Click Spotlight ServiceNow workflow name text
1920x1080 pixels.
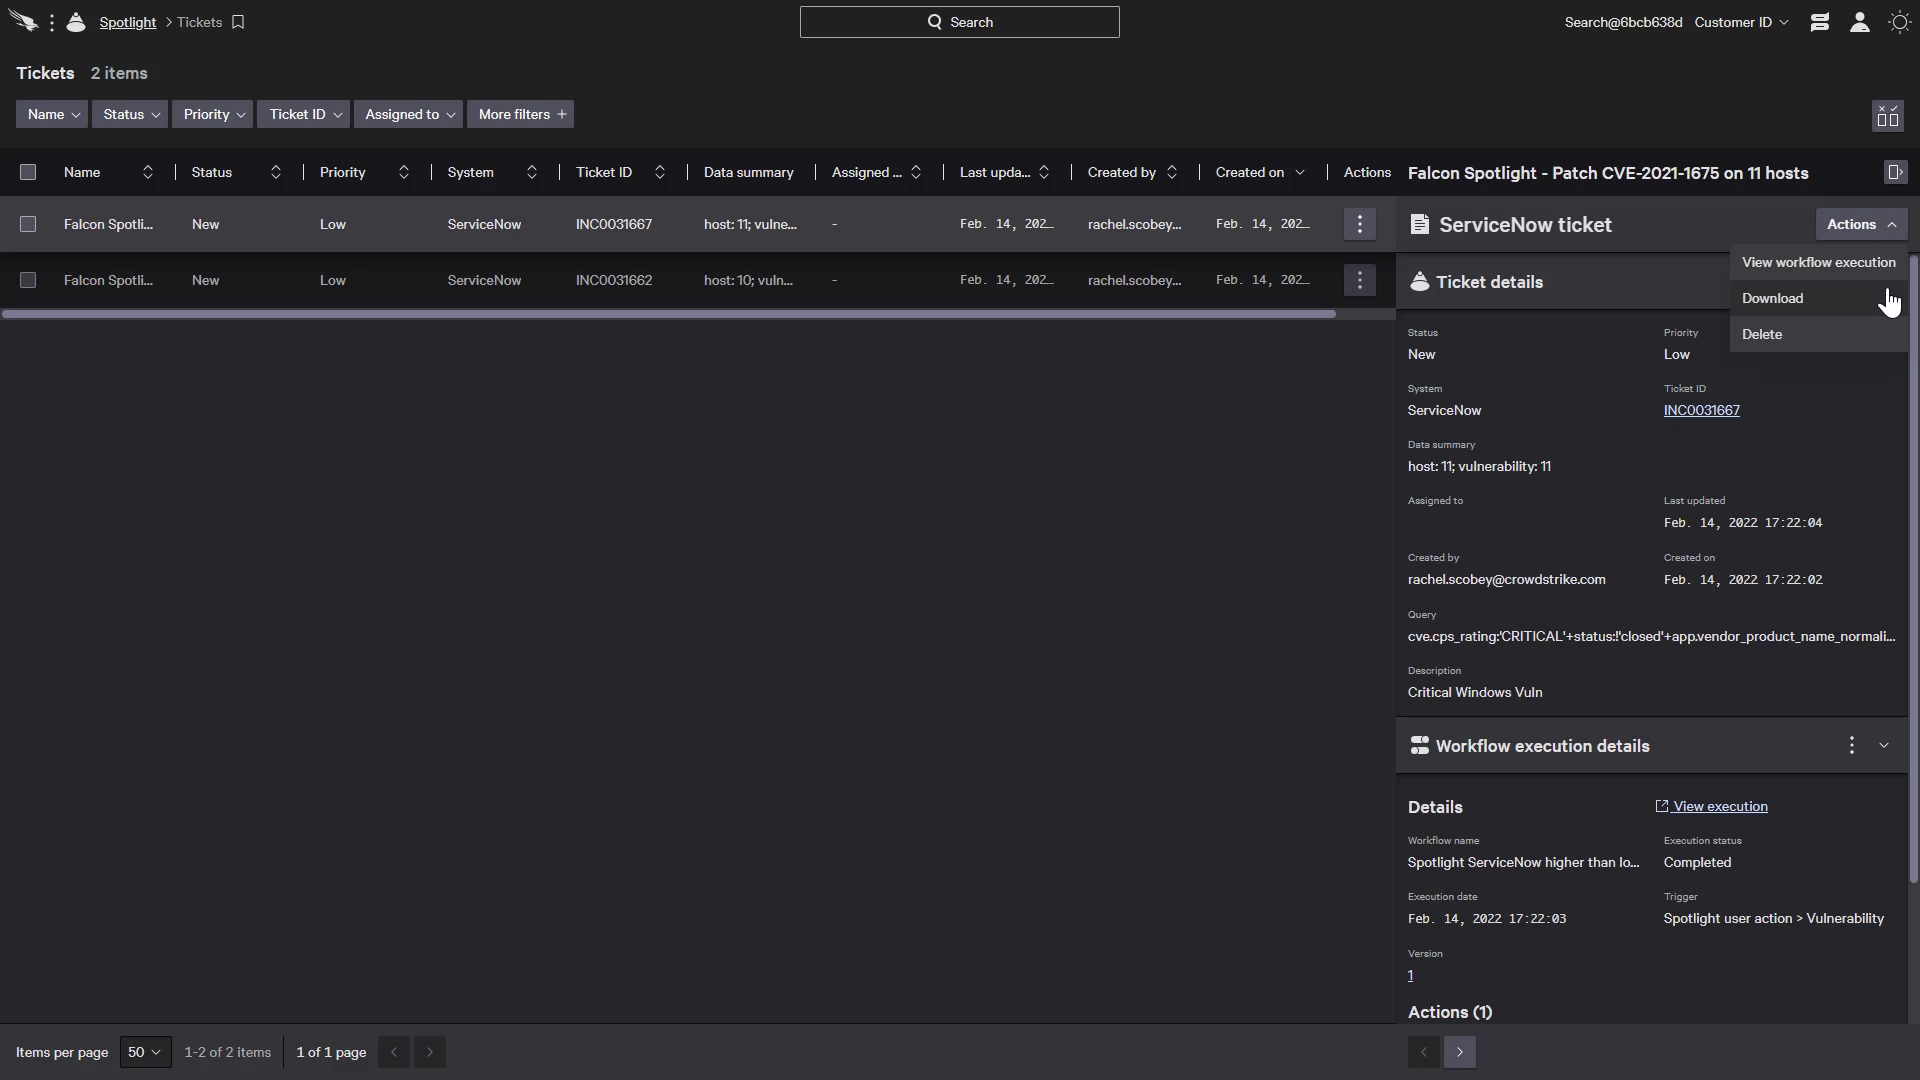coord(1524,862)
